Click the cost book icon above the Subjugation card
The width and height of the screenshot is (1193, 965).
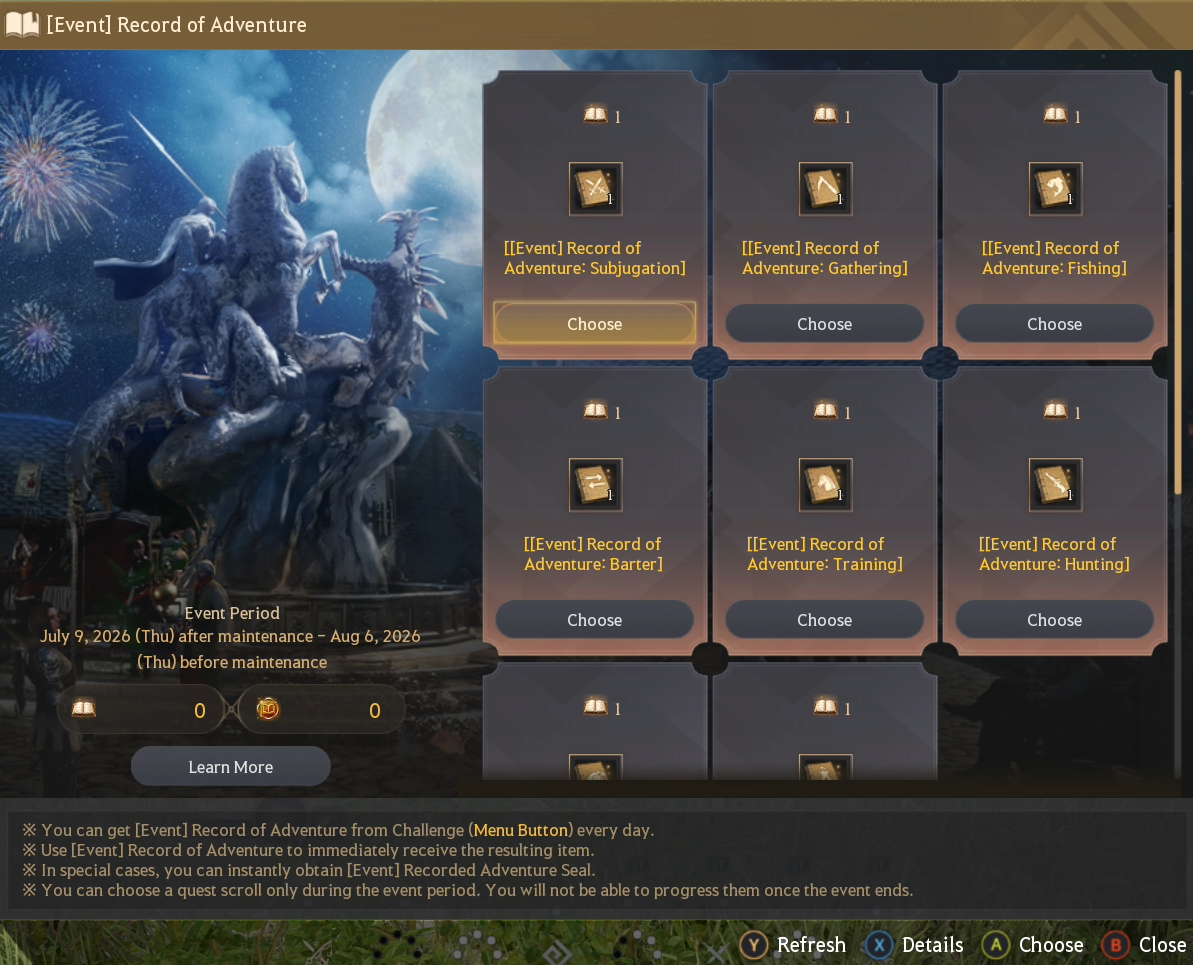pyautogui.click(x=595, y=115)
